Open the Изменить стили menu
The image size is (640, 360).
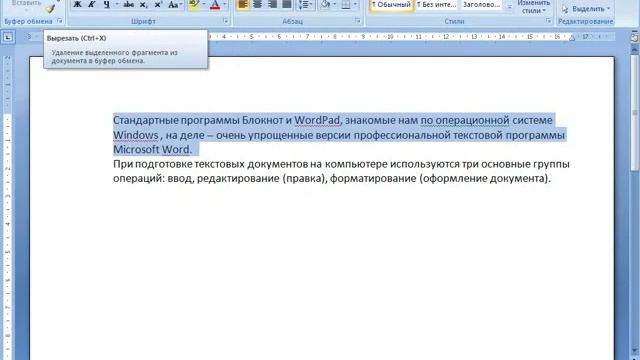pyautogui.click(x=533, y=7)
